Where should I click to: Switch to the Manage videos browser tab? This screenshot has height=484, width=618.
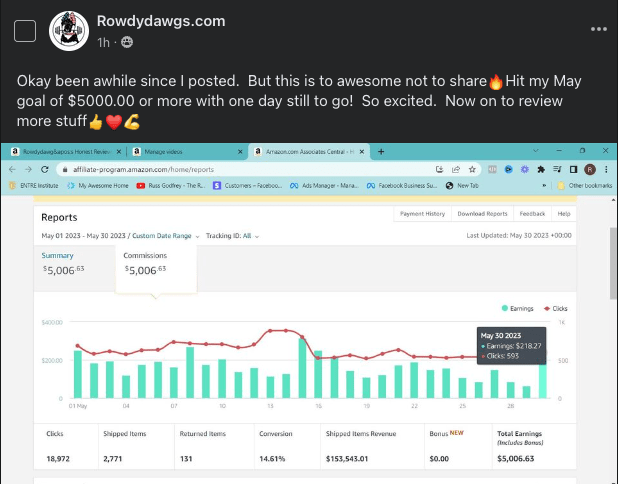[x=185, y=152]
